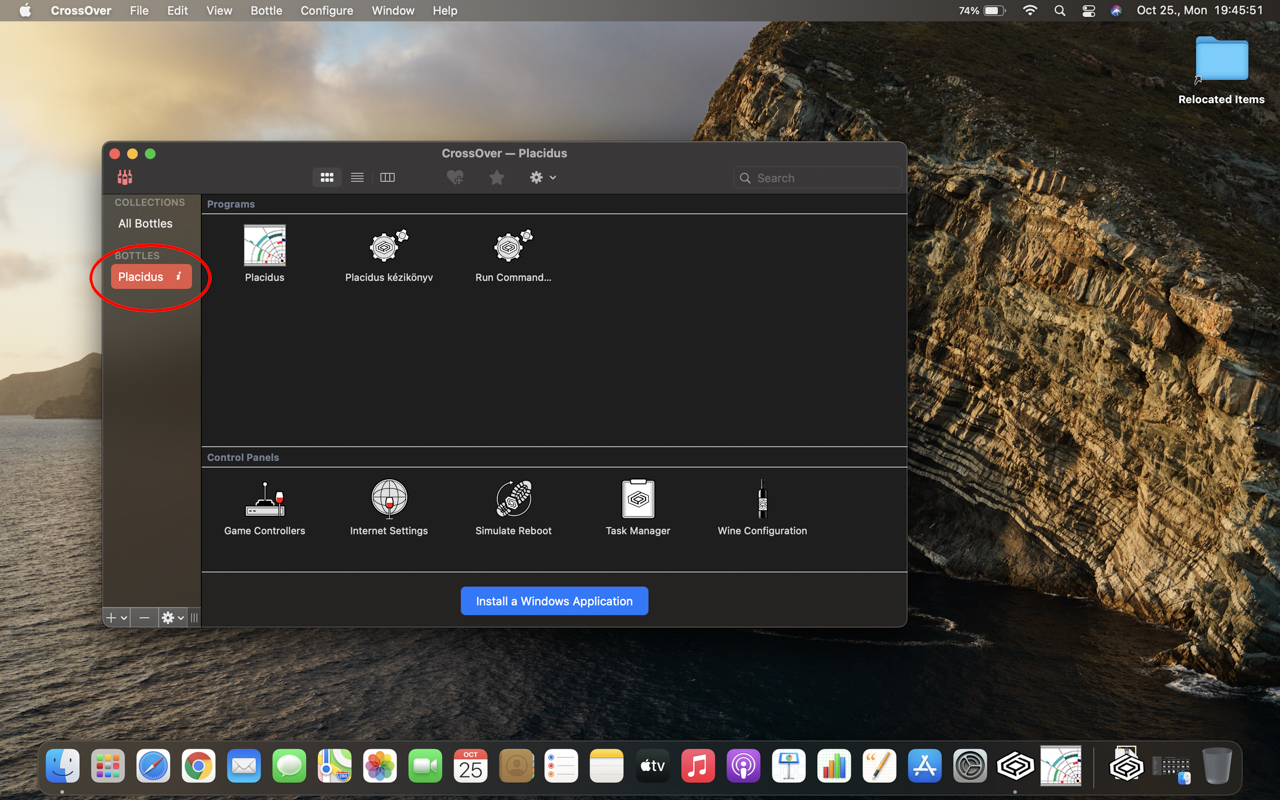
Task: Open the View menu
Action: pos(219,11)
